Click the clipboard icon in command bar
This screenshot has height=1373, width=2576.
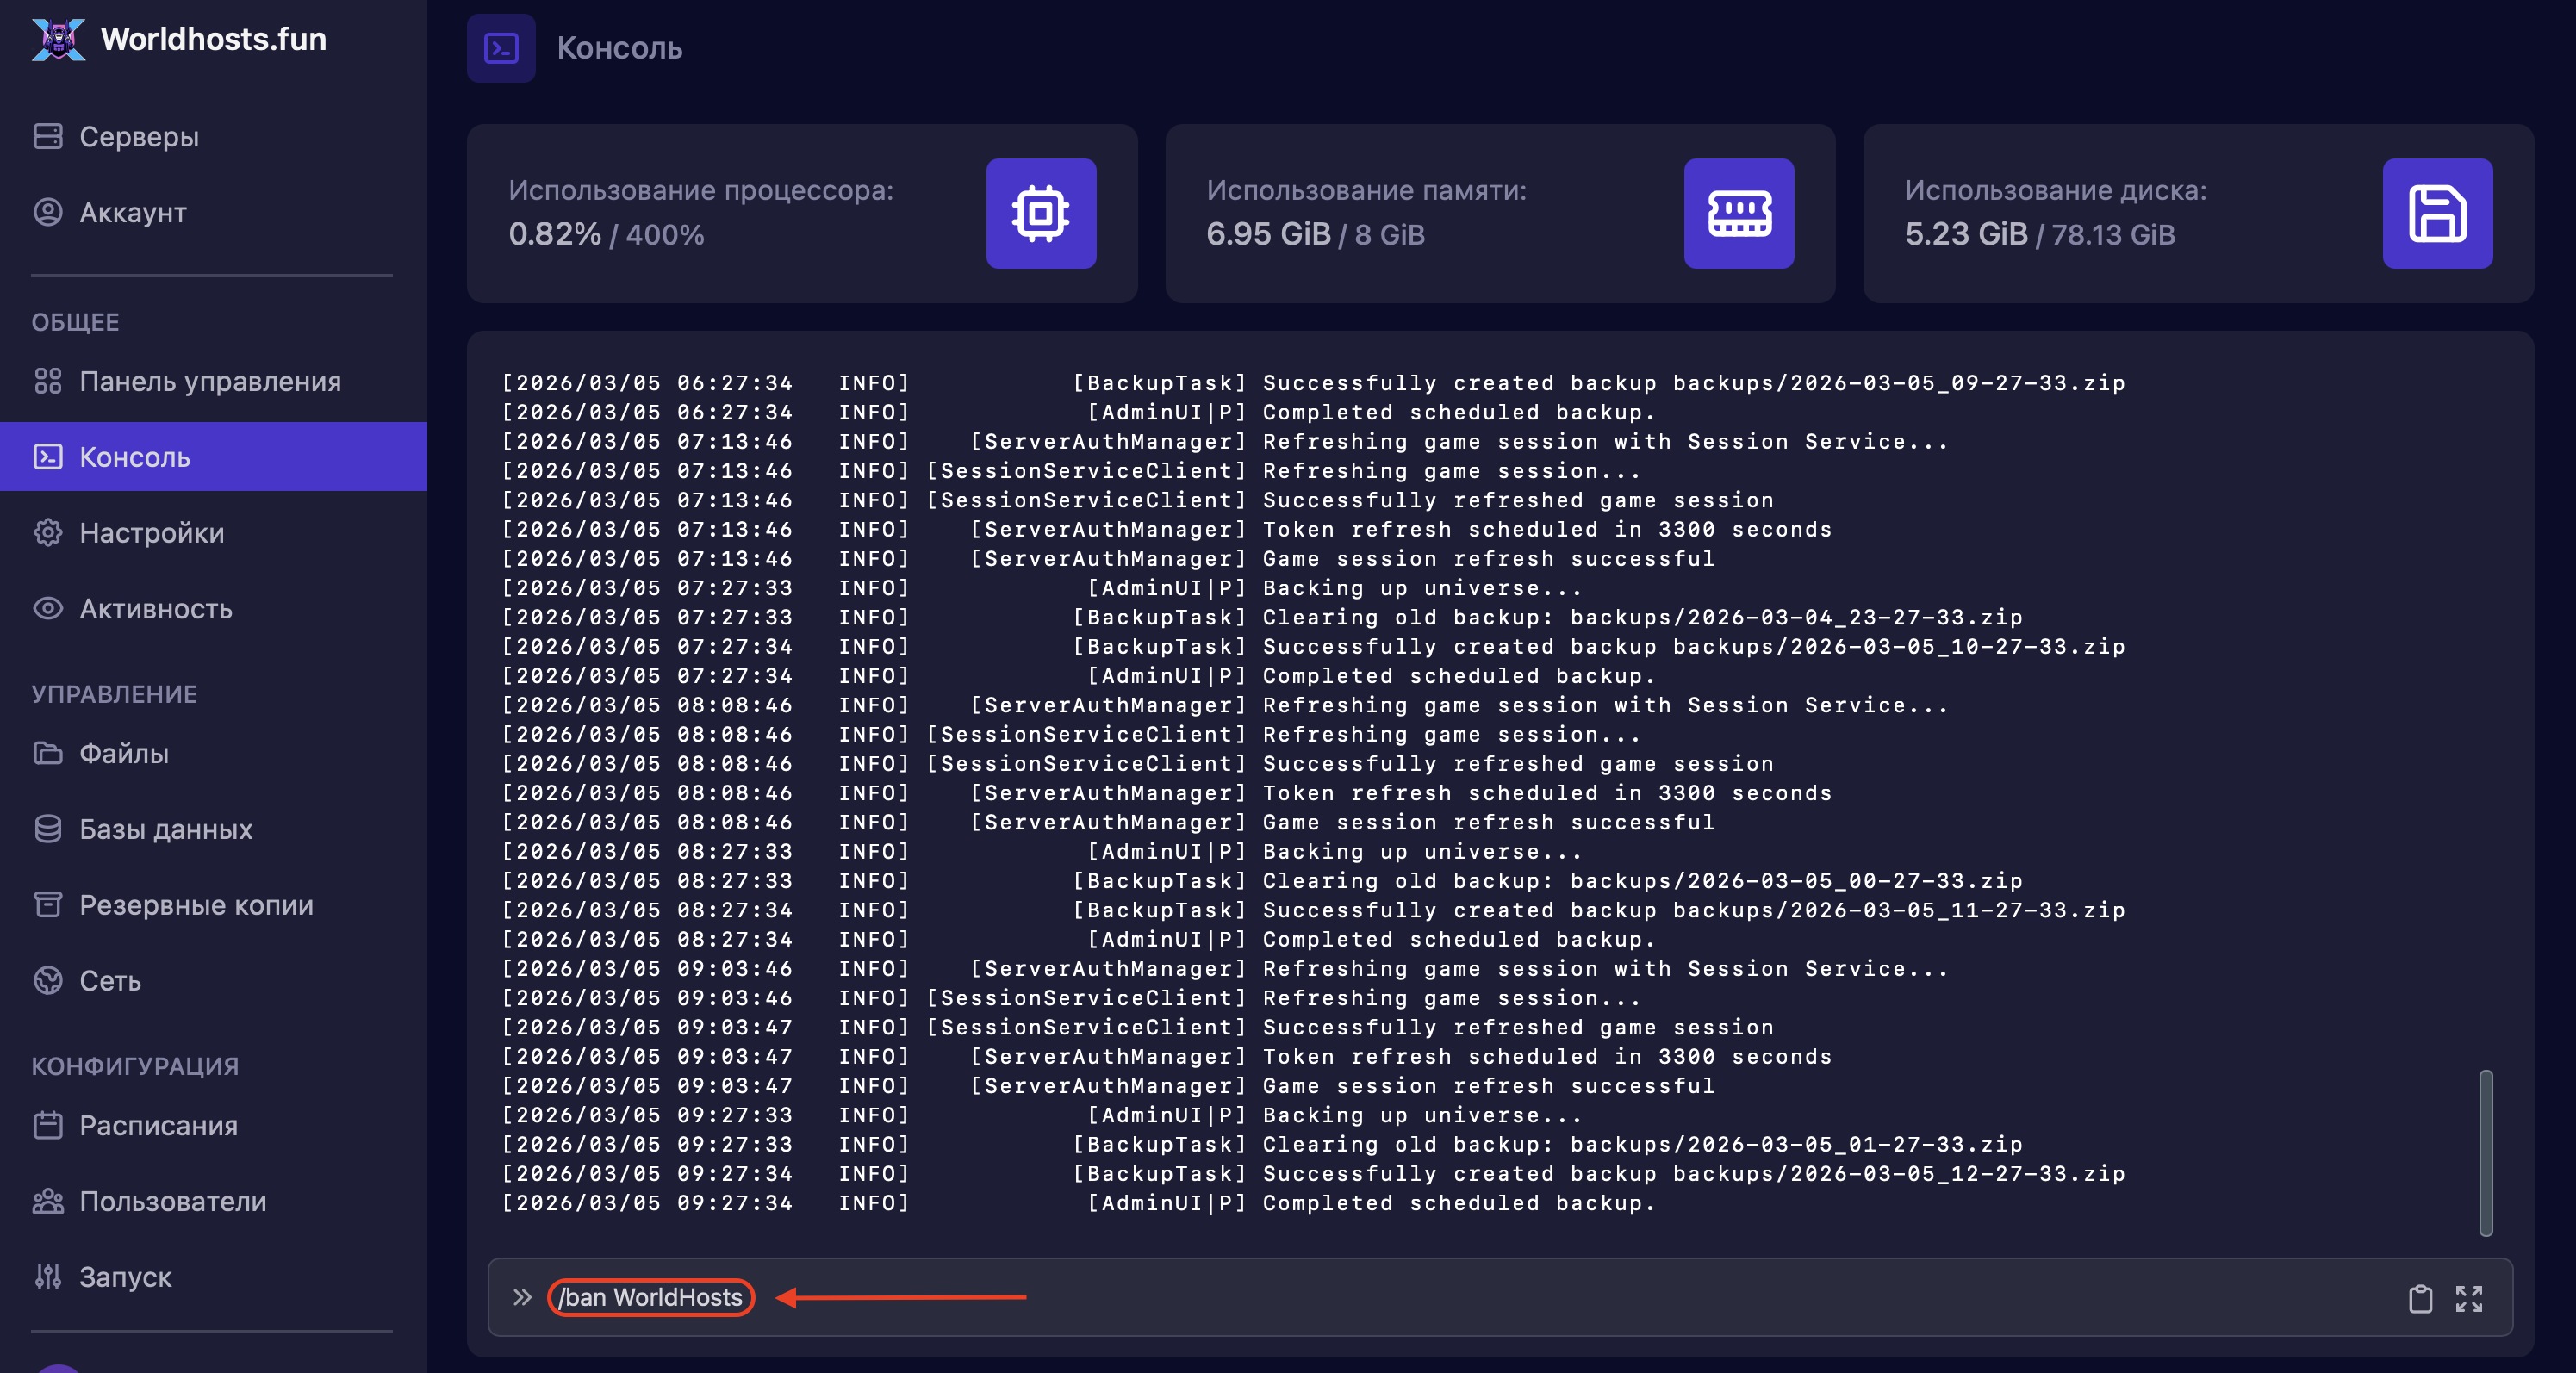tap(2419, 1298)
